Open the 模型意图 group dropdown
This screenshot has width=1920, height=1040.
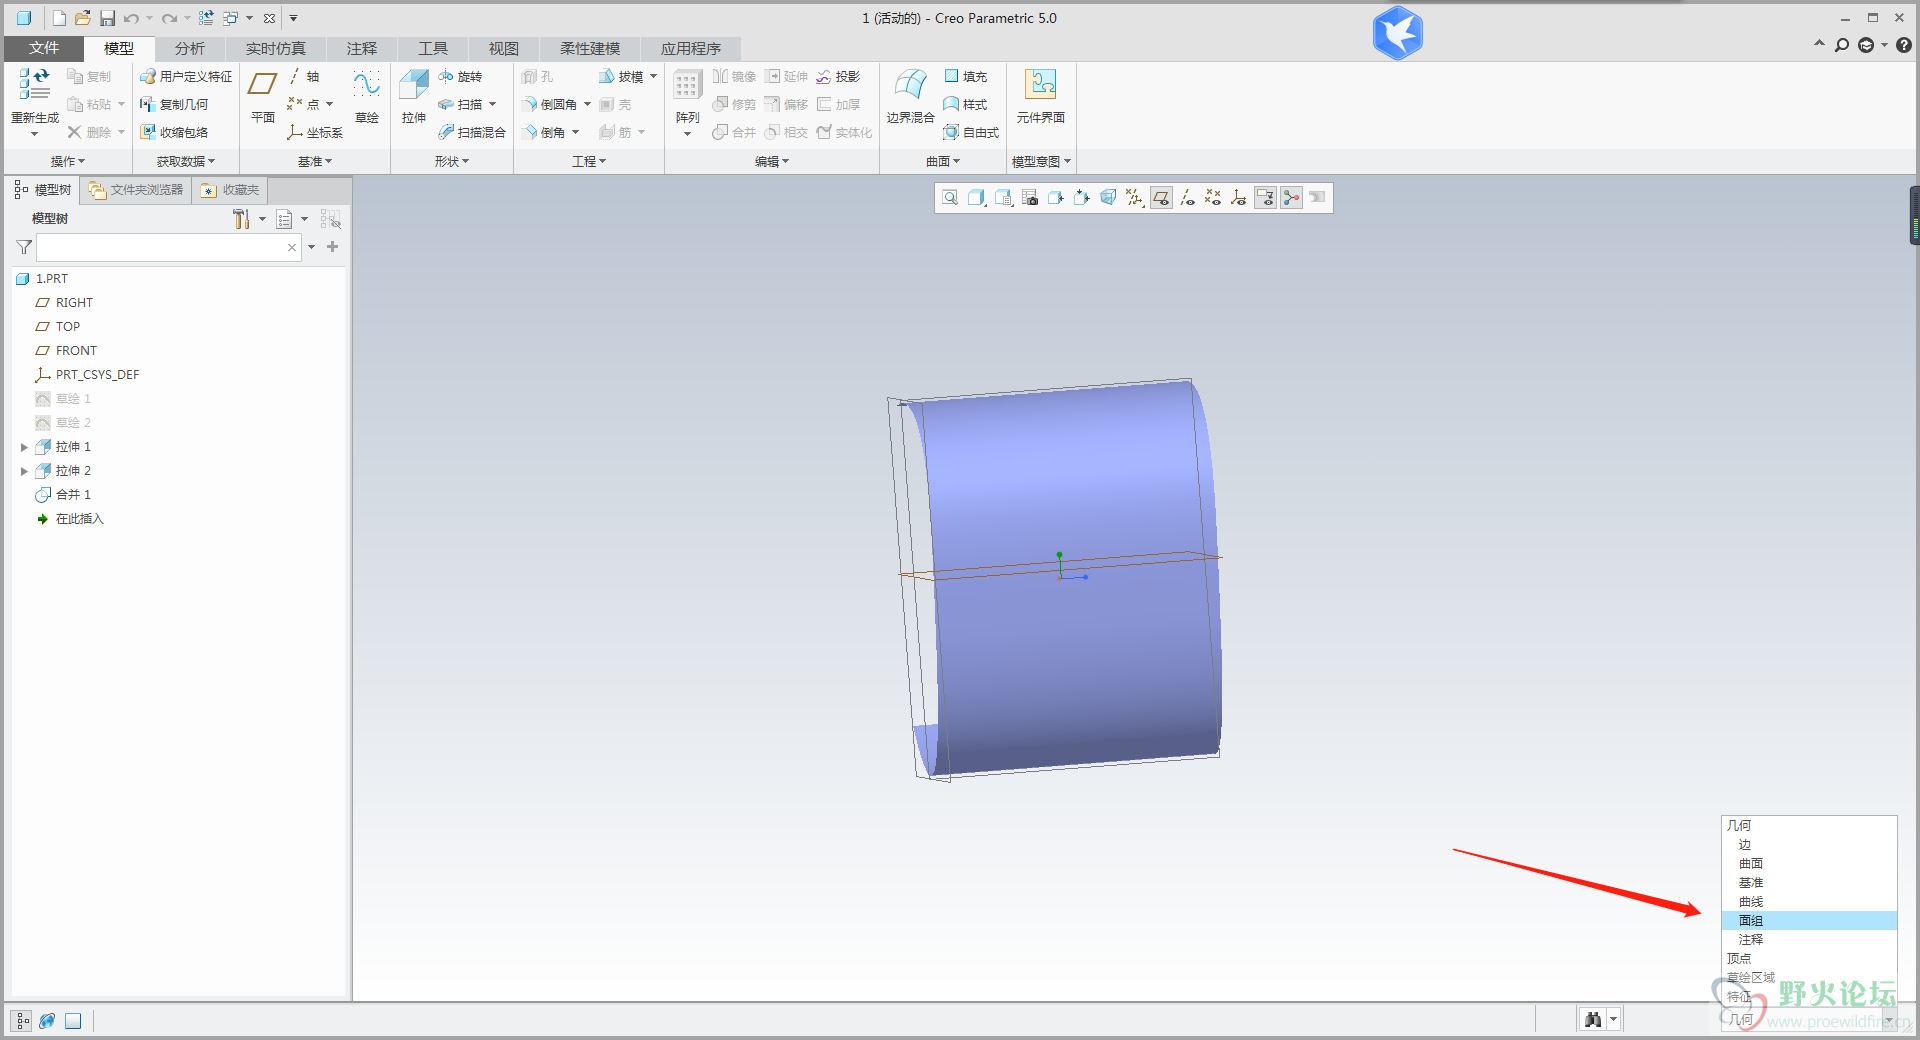[1041, 161]
